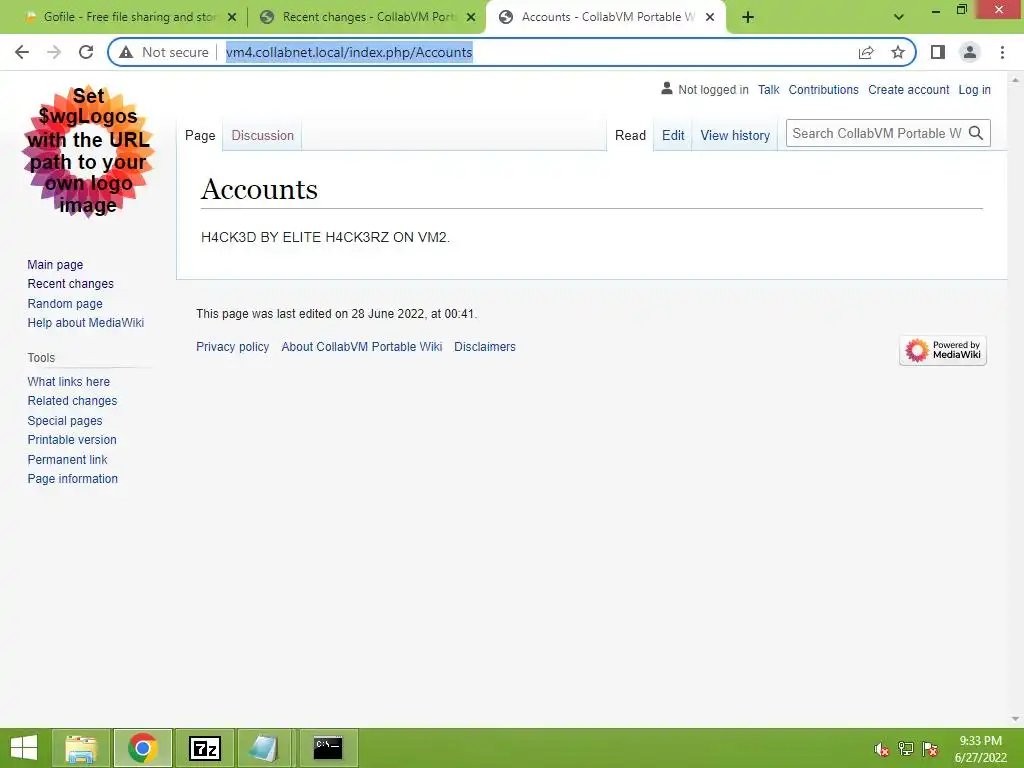This screenshot has height=768, width=1024.
Task: Open the Disclaimers link
Action: coord(485,347)
